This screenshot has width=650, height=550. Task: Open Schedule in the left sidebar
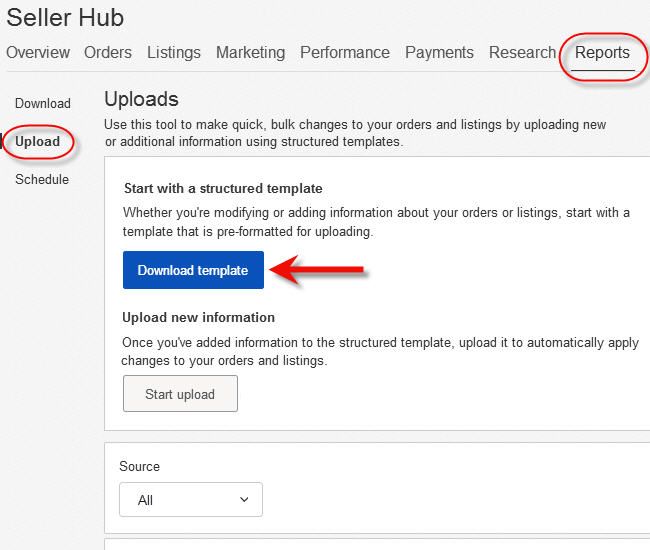[42, 179]
